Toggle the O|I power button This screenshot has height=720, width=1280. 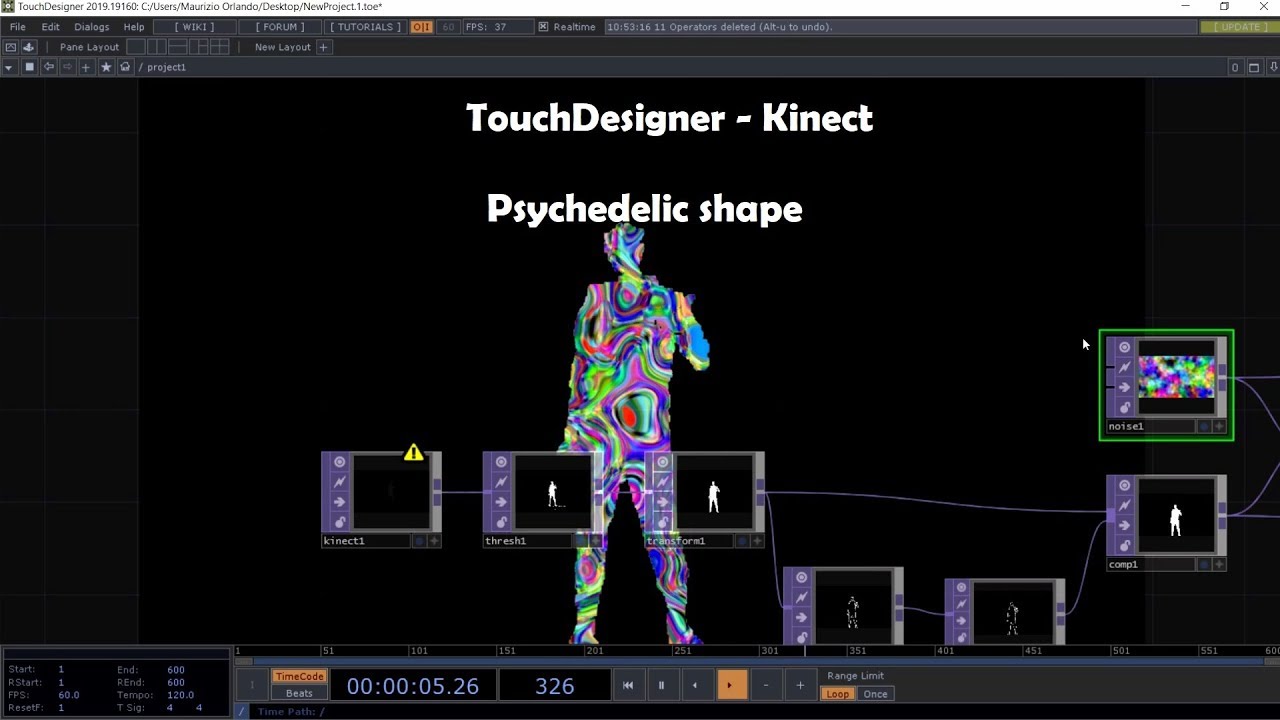point(421,27)
